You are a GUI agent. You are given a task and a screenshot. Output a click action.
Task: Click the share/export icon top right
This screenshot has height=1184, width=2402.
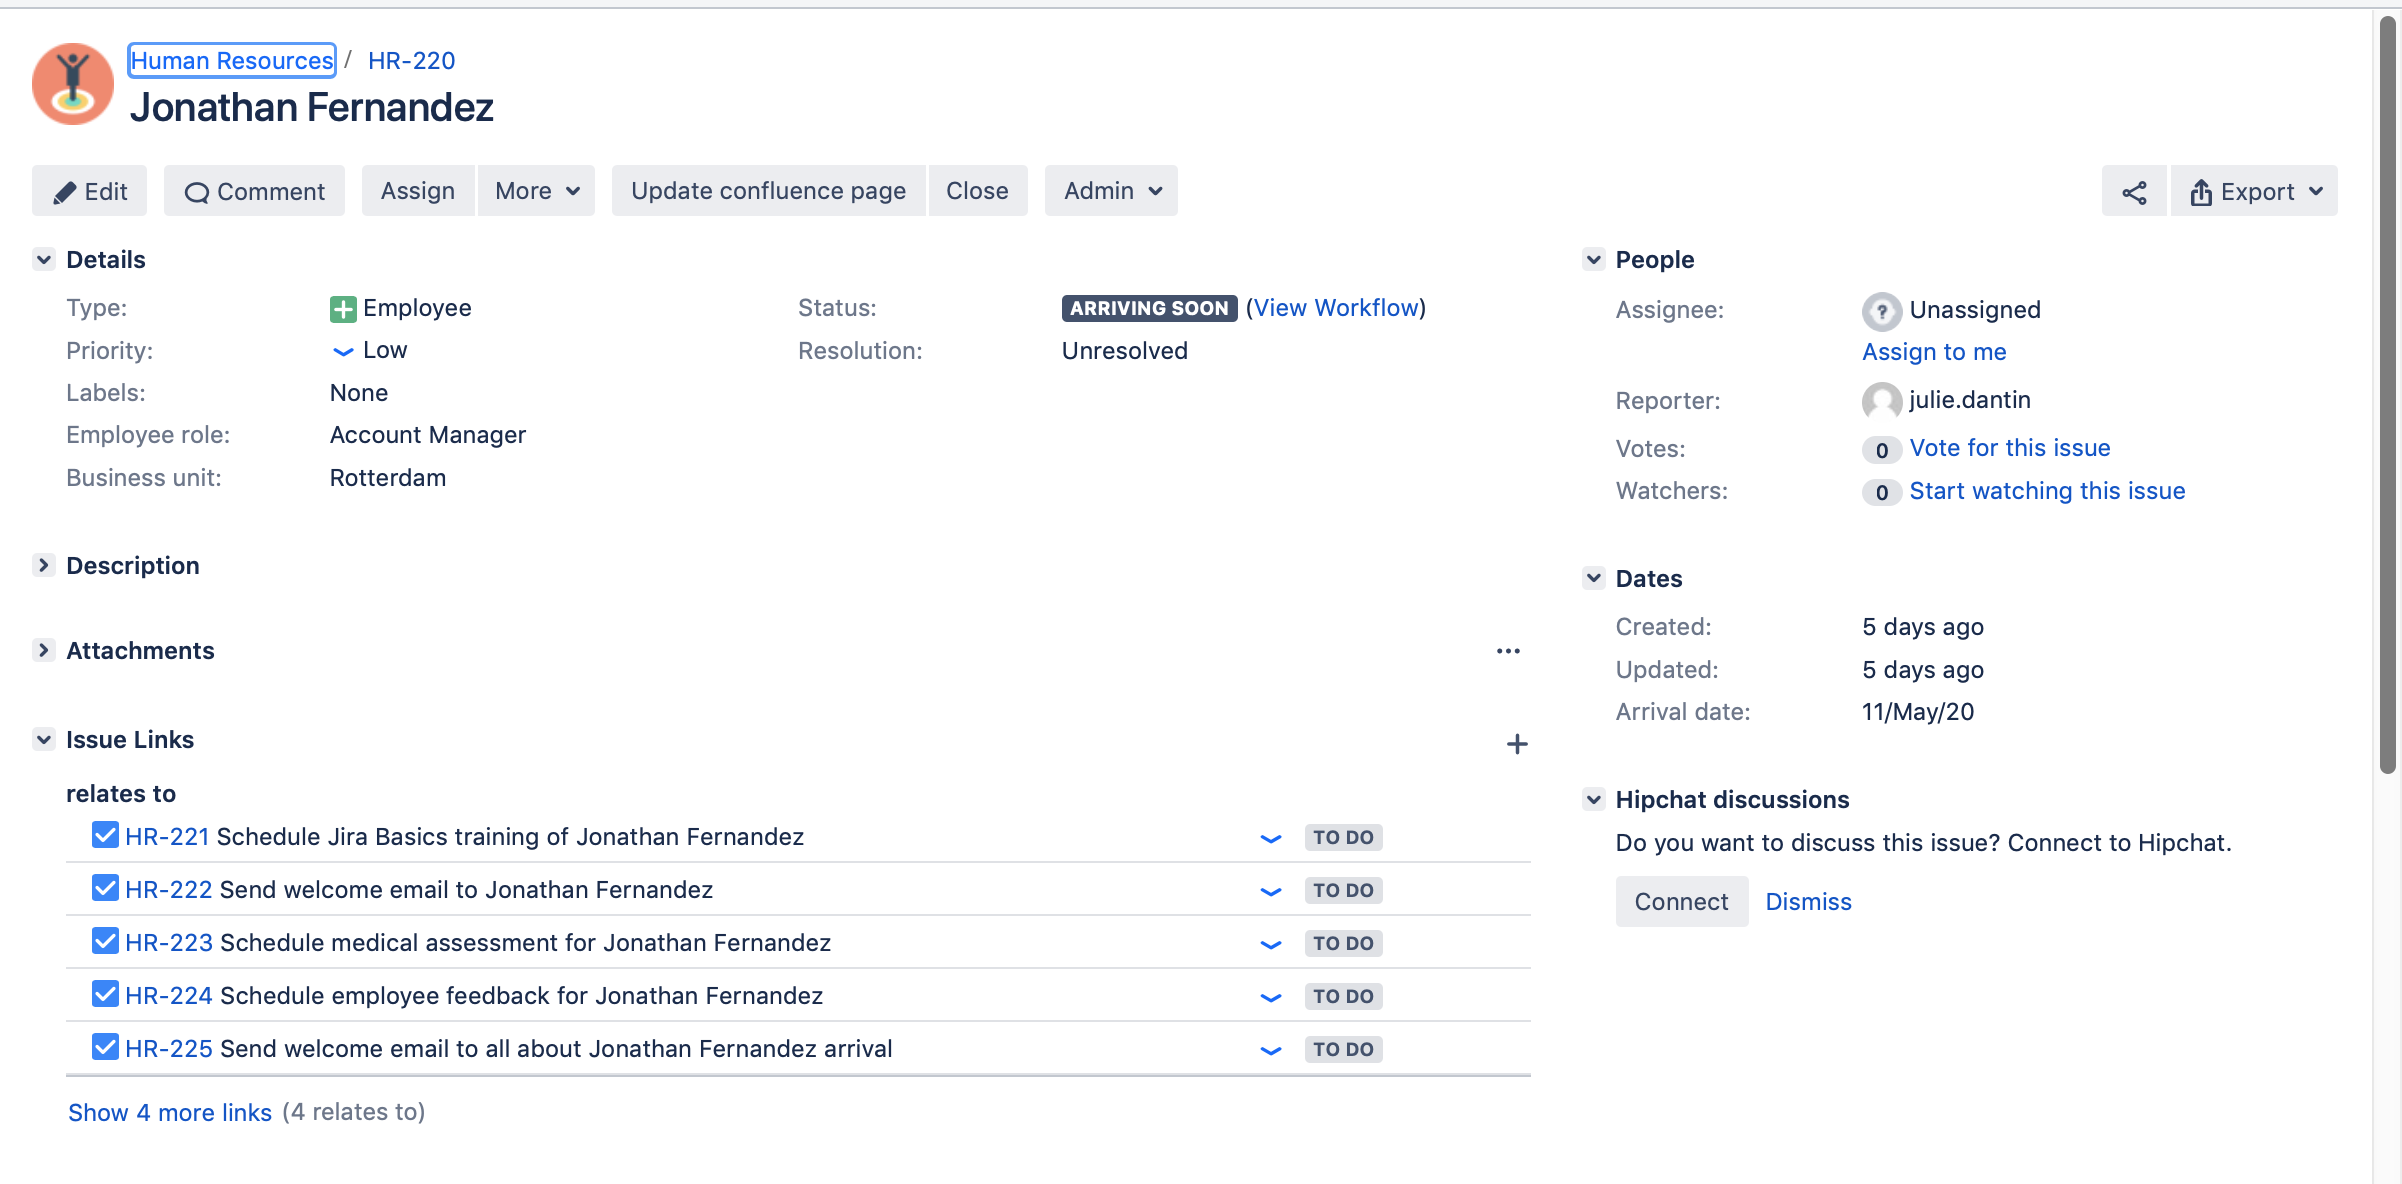tap(2135, 190)
